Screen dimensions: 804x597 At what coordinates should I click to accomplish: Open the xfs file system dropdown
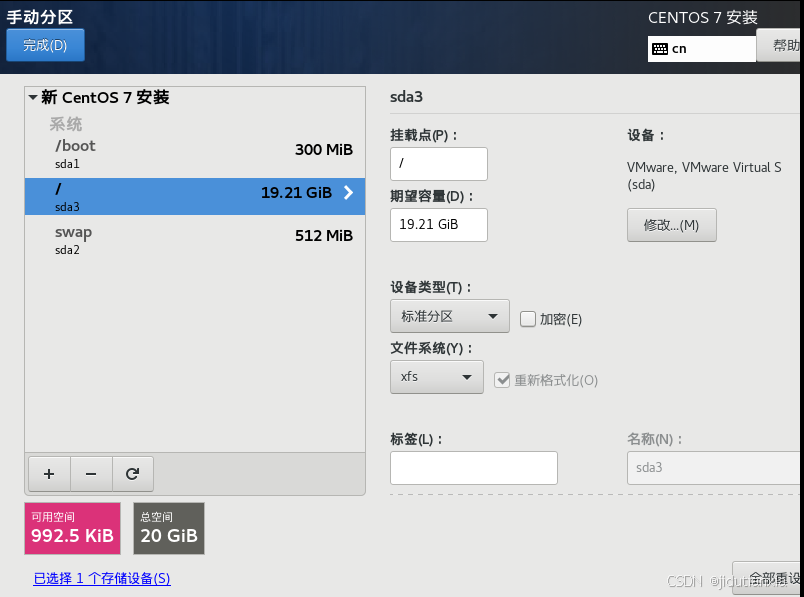point(436,377)
